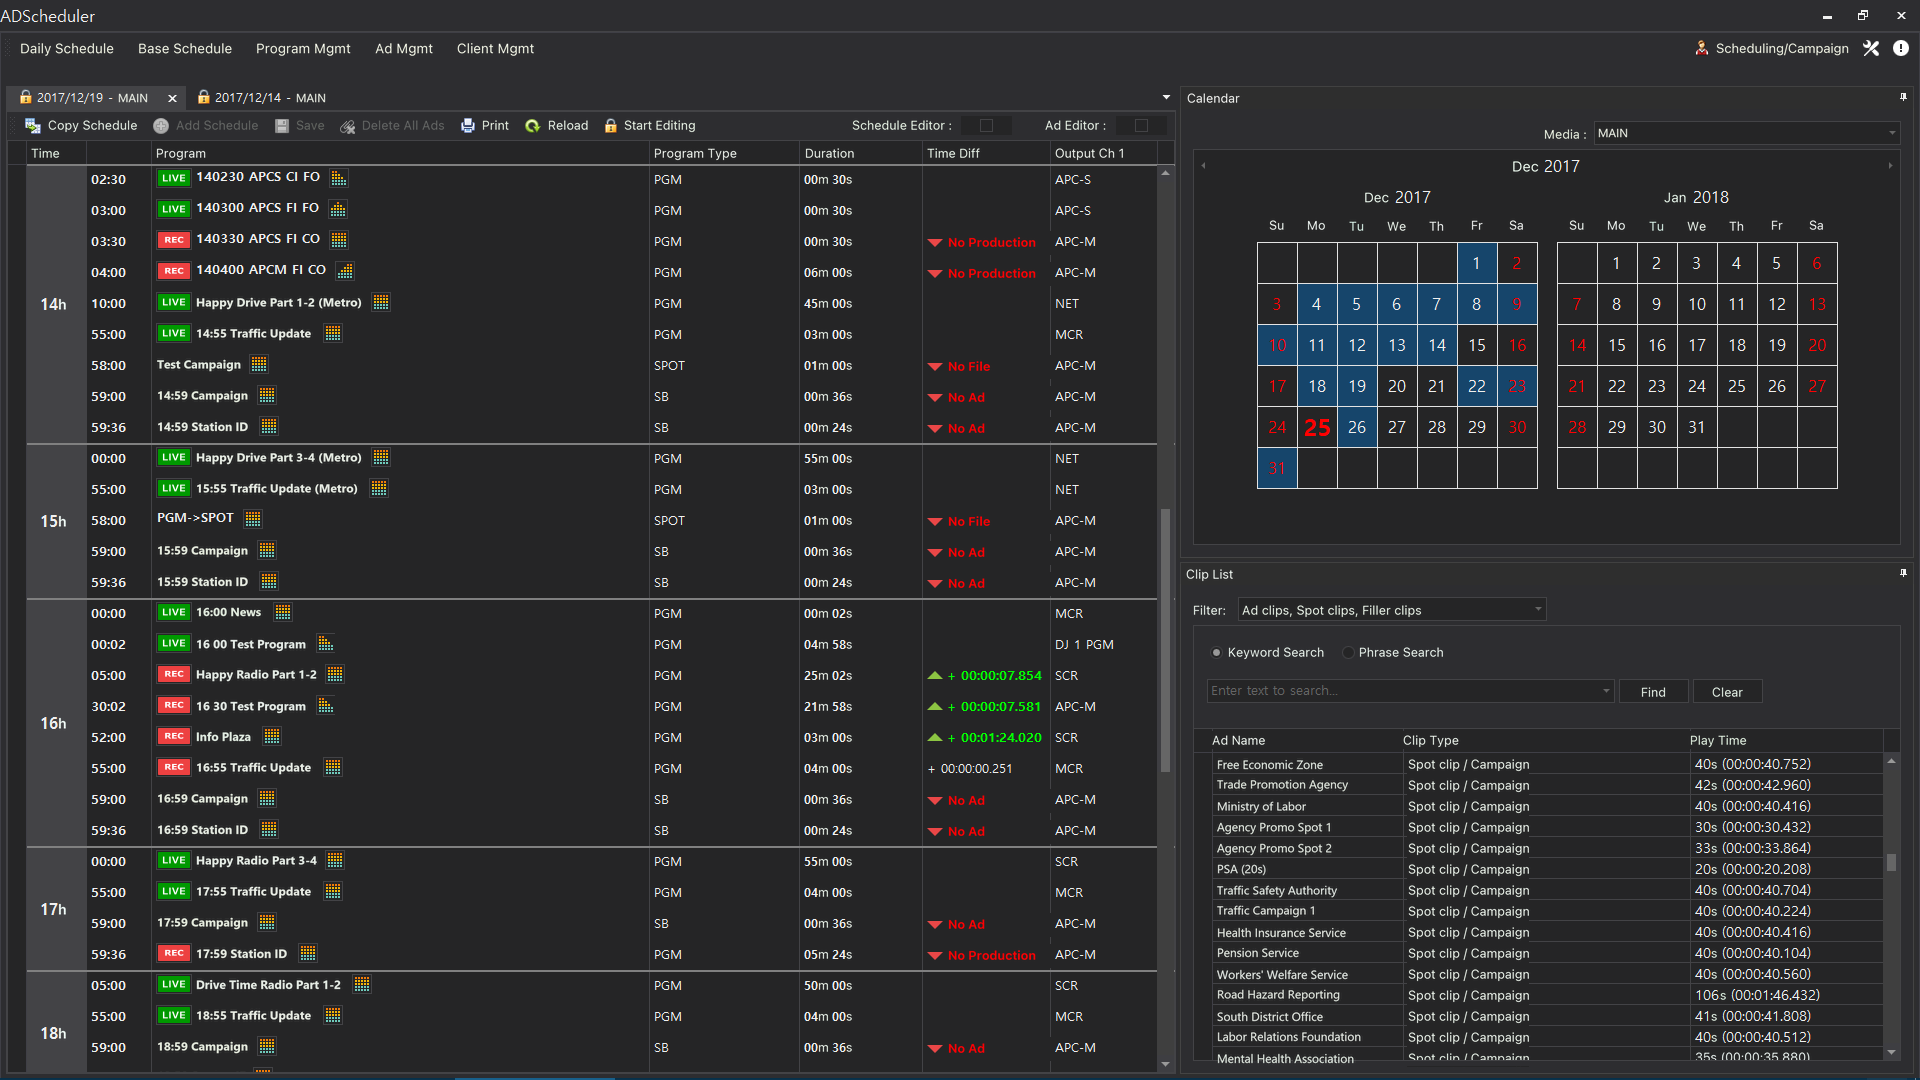The image size is (1920, 1080).
Task: Pin the Calendar panel
Action: (1903, 97)
